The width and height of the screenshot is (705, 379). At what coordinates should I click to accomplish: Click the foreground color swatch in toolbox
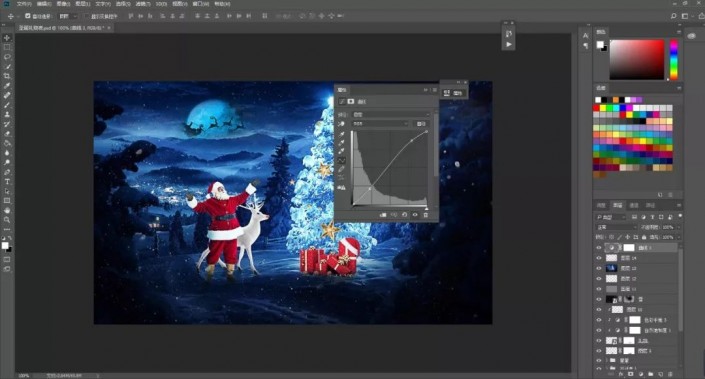click(x=5, y=245)
